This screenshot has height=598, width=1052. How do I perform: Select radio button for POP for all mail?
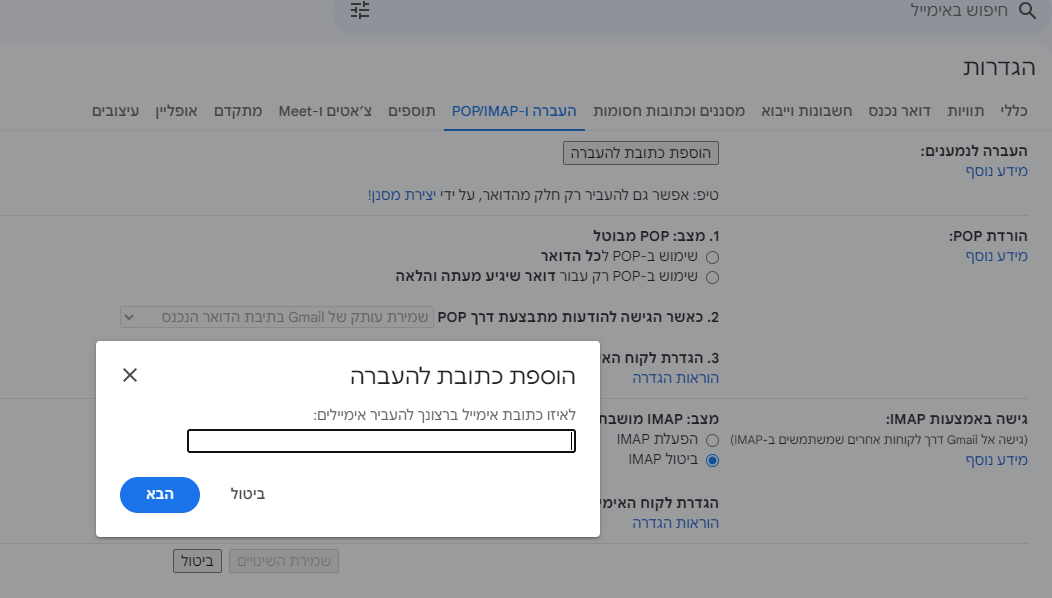point(711,257)
